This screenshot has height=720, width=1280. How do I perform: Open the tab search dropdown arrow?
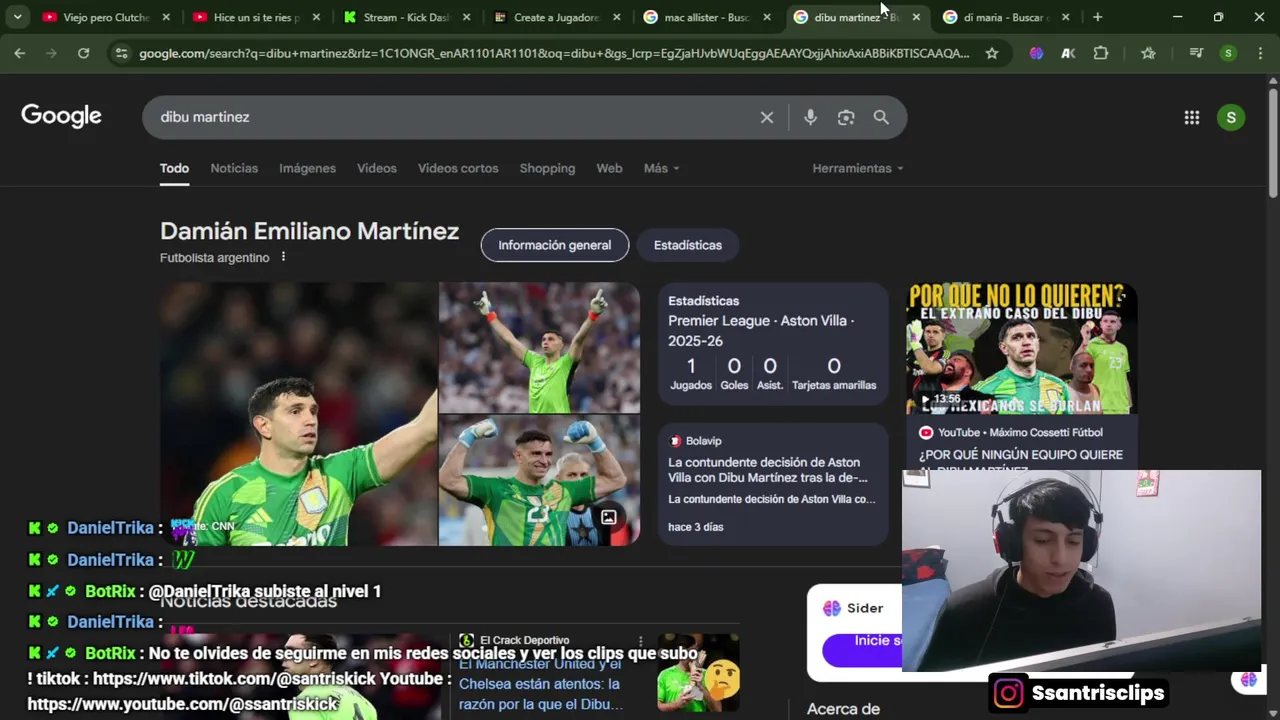17,17
